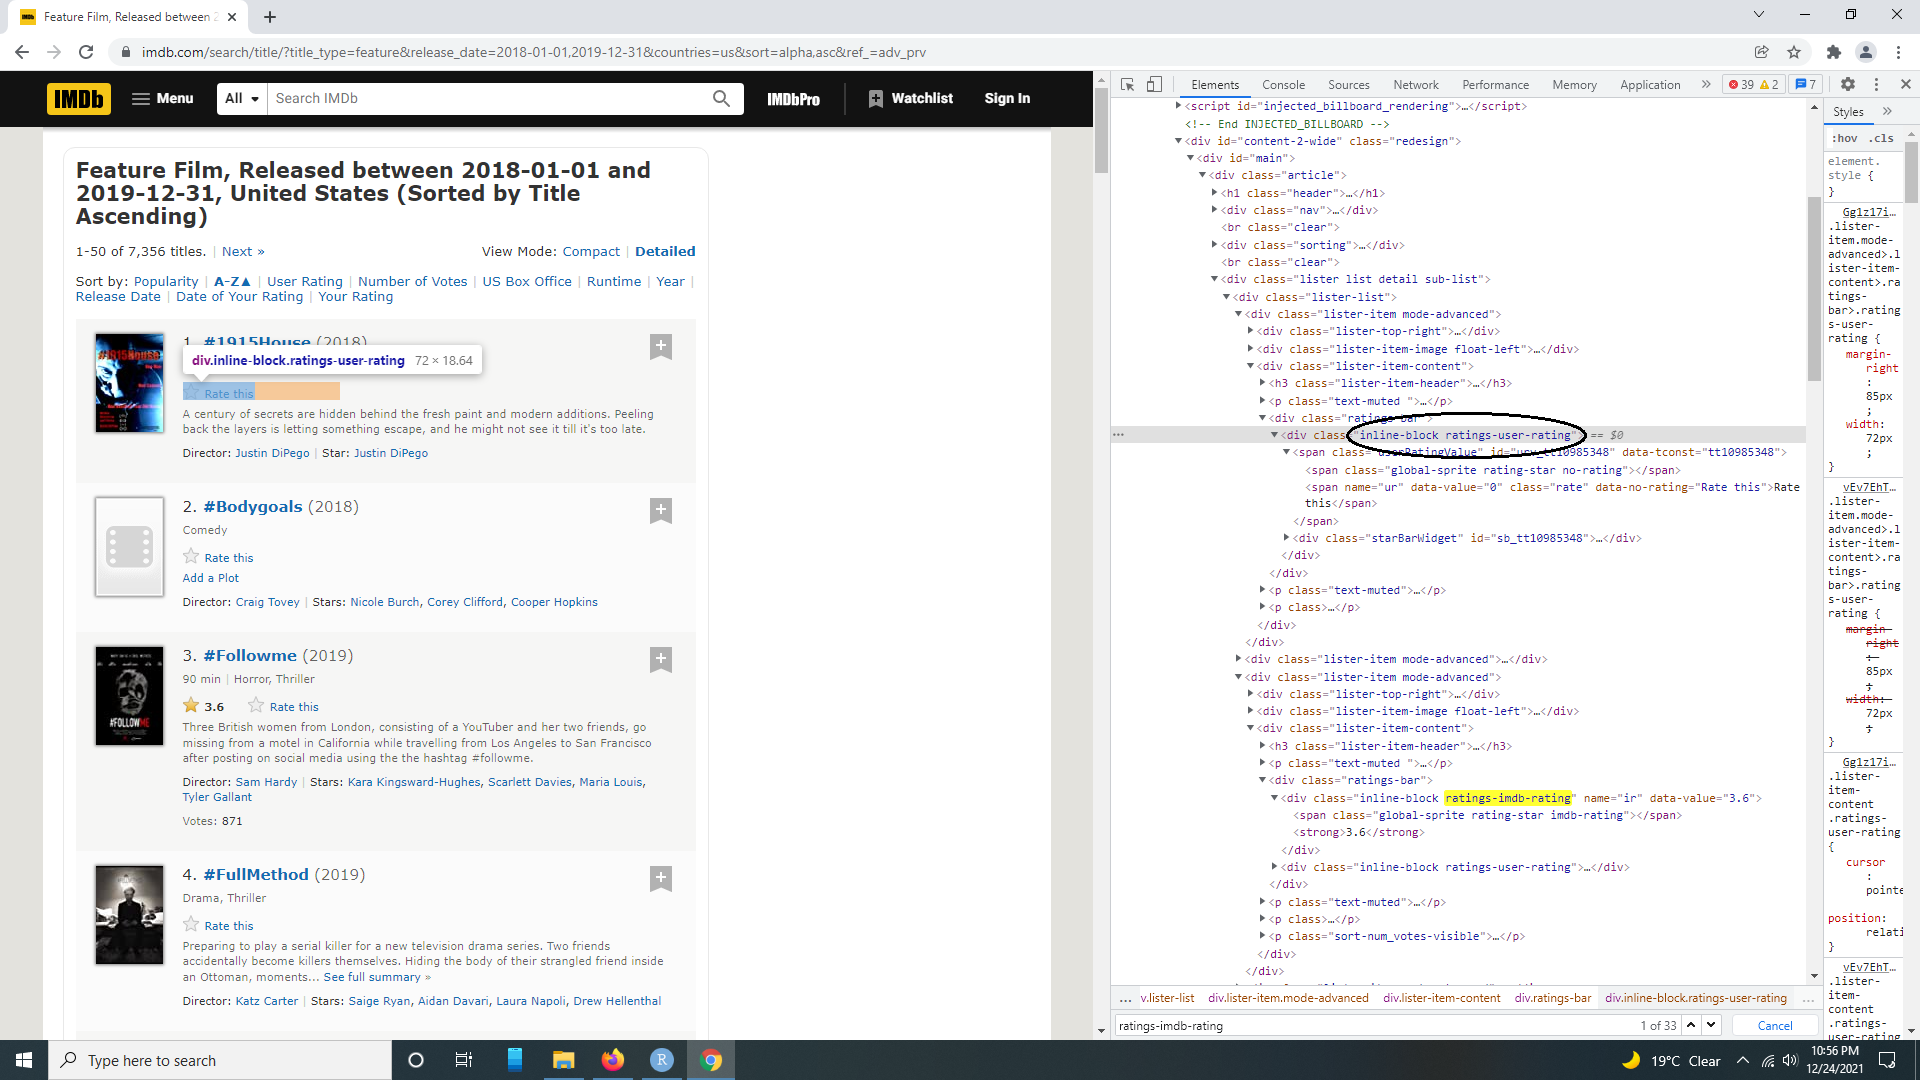Click the Windows taskbar search box

220,1060
